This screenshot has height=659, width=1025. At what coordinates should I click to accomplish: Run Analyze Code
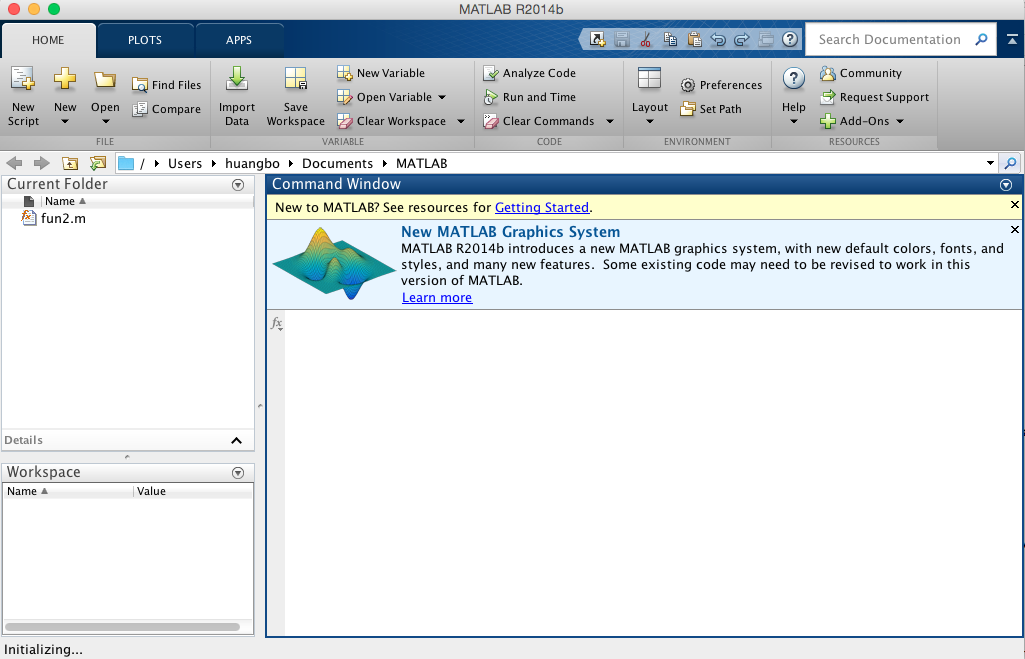(x=529, y=73)
